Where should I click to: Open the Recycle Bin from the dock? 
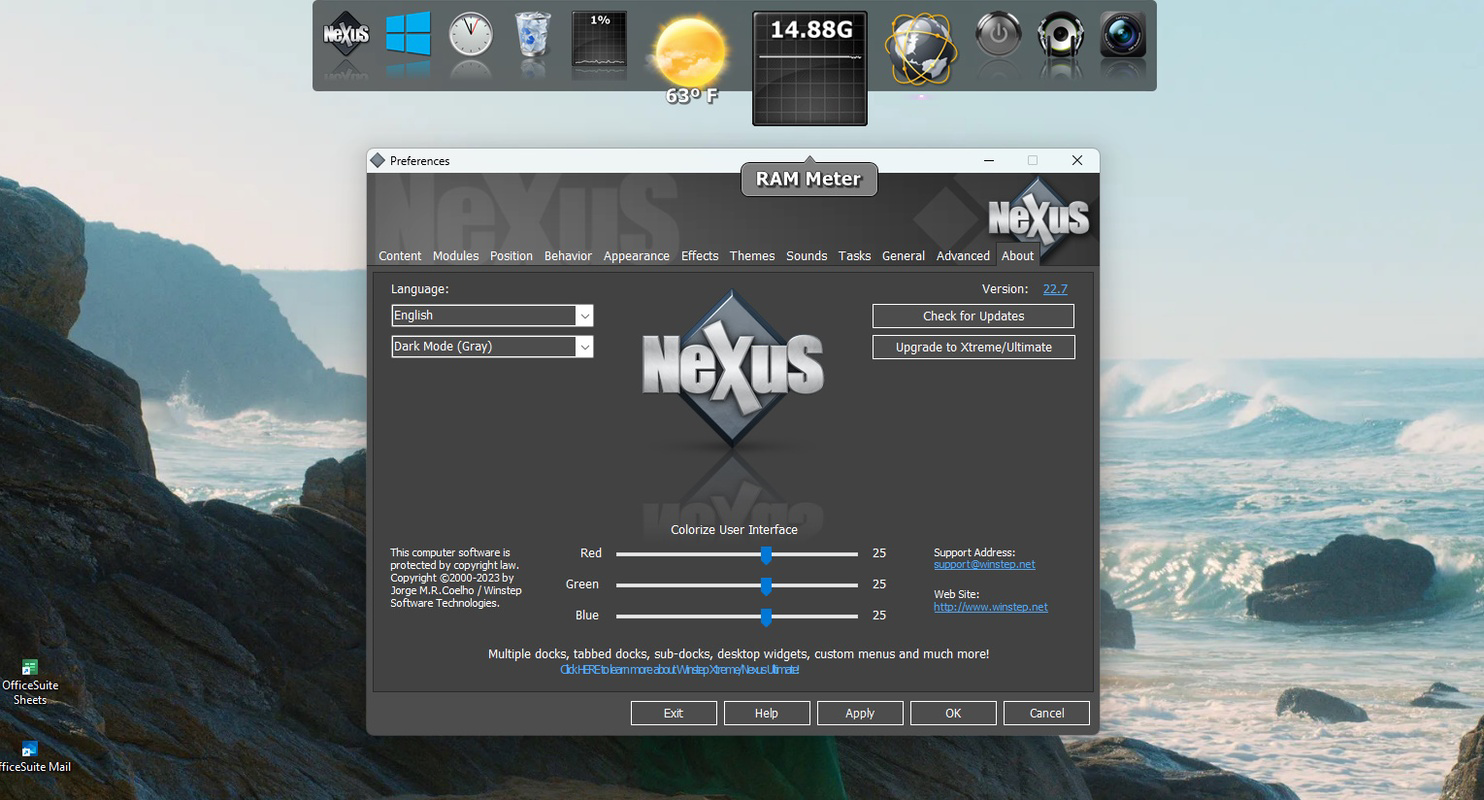pos(532,35)
